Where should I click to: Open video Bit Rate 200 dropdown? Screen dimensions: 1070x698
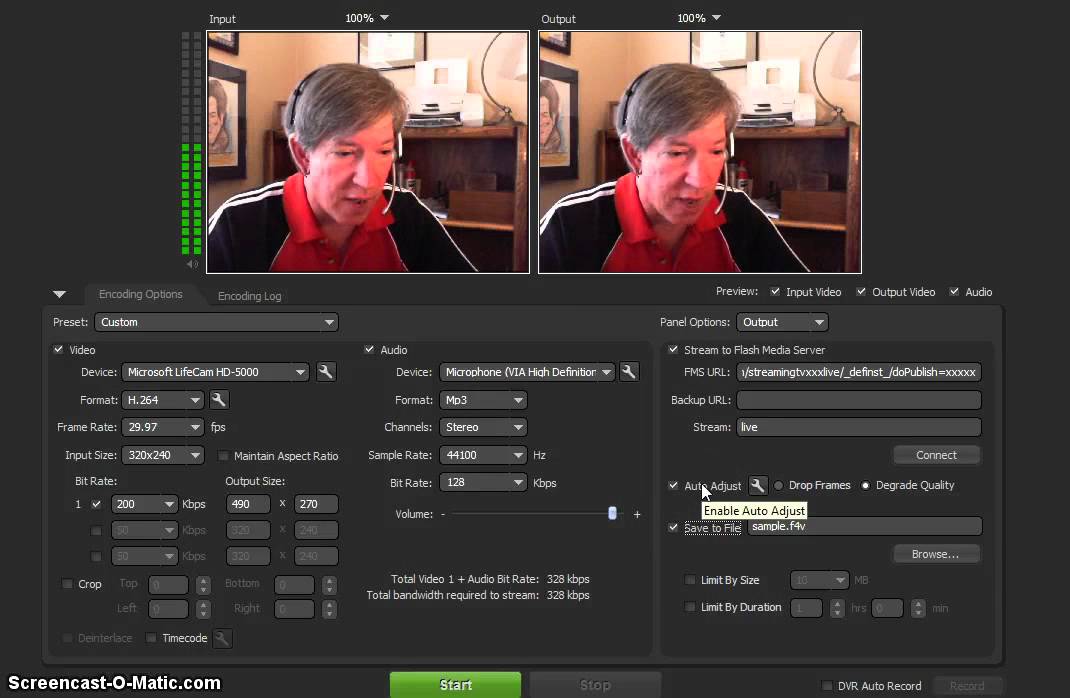(144, 504)
